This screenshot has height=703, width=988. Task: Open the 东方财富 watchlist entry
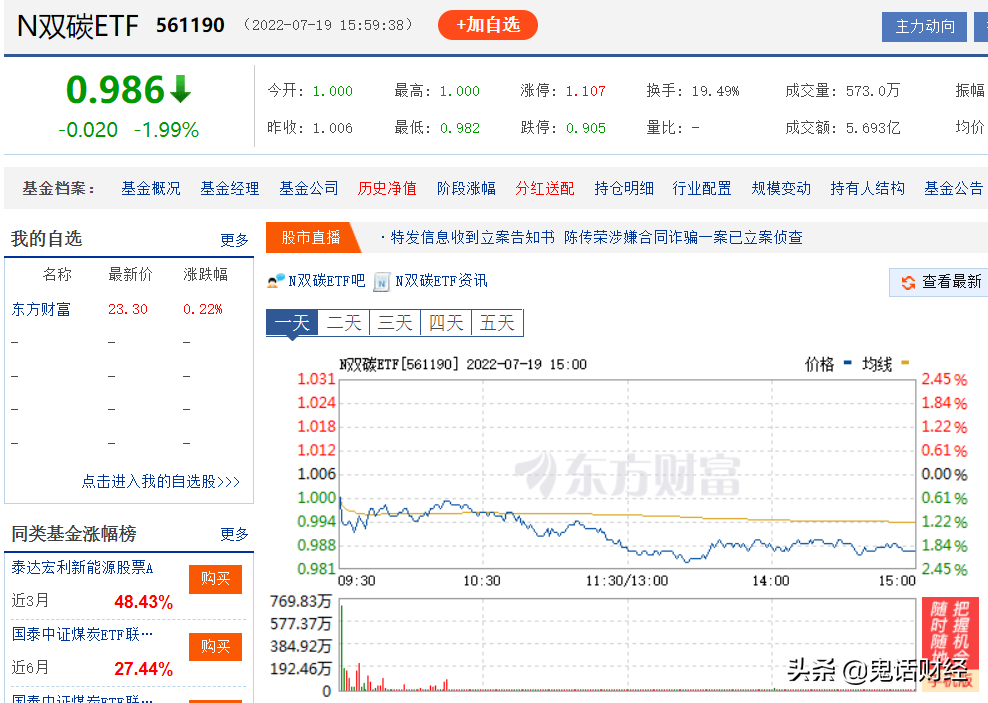[41, 309]
